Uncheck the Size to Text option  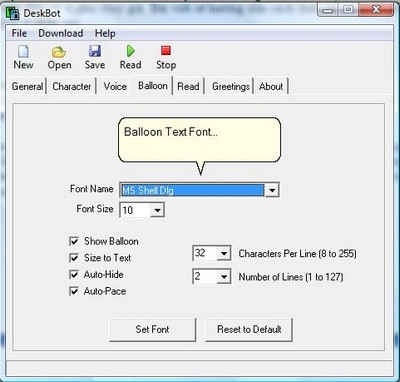(x=74, y=258)
